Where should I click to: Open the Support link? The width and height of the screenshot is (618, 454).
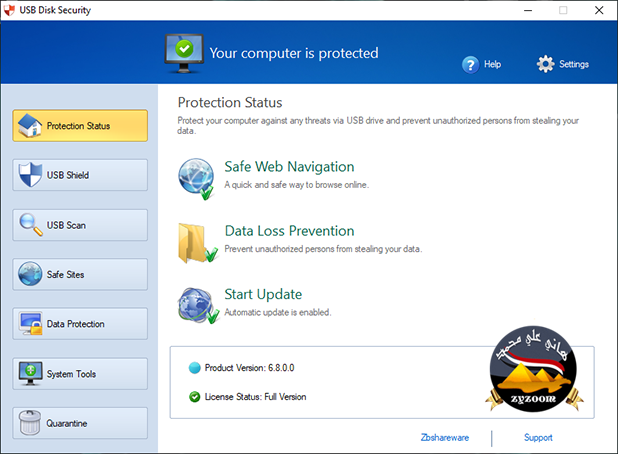(x=538, y=437)
